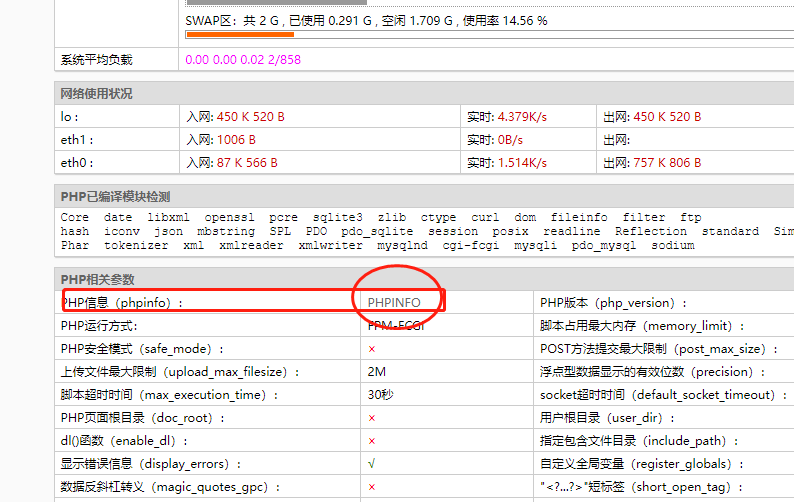Click the mbstring module name
This screenshot has height=502, width=794.
[226, 231]
